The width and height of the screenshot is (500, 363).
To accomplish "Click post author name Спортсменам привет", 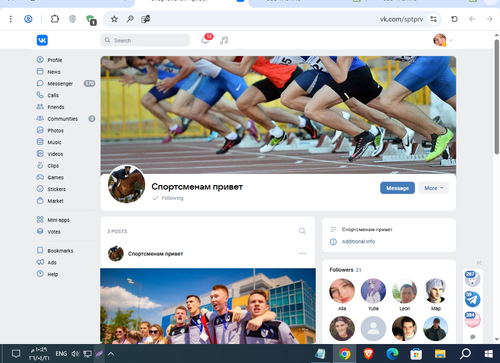I will pyautogui.click(x=156, y=254).
